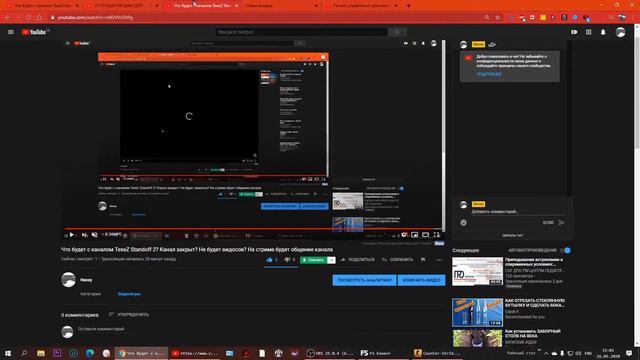The width and height of the screenshot is (640, 360).
Task: Click СОХРАНИТЬ to save to playlist
Action: click(x=398, y=260)
